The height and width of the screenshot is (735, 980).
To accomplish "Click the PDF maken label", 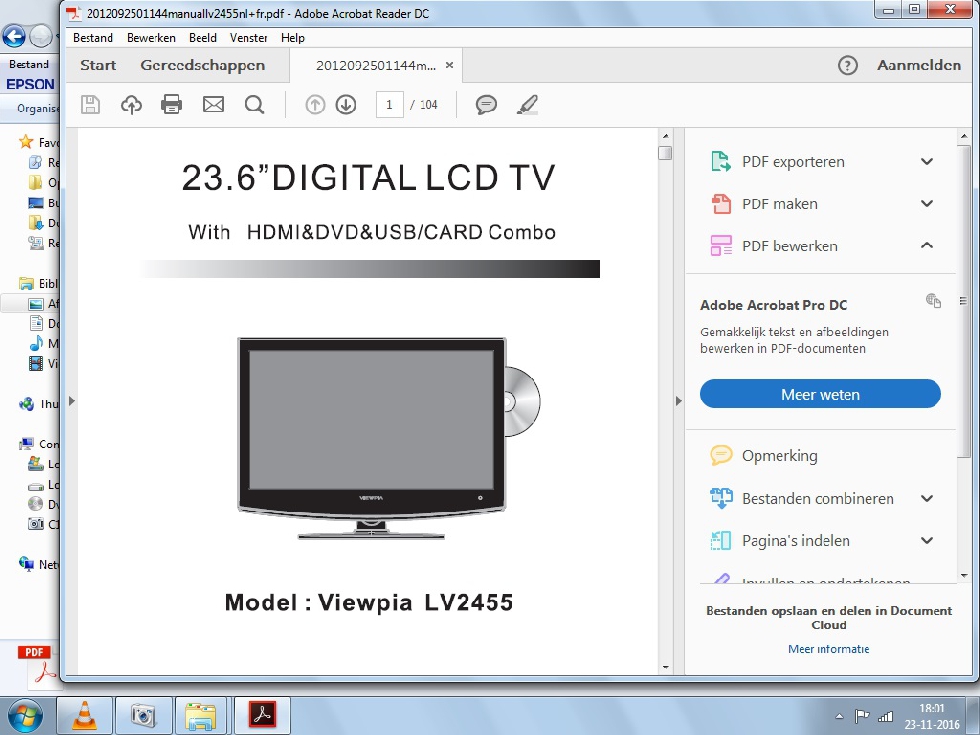I will coord(779,204).
